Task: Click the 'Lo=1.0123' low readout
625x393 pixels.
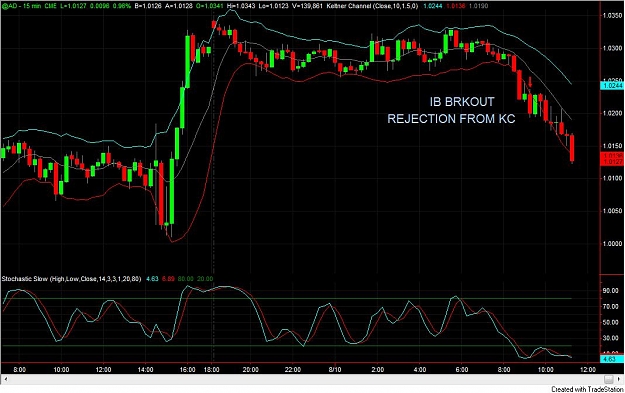Action: click(x=273, y=6)
